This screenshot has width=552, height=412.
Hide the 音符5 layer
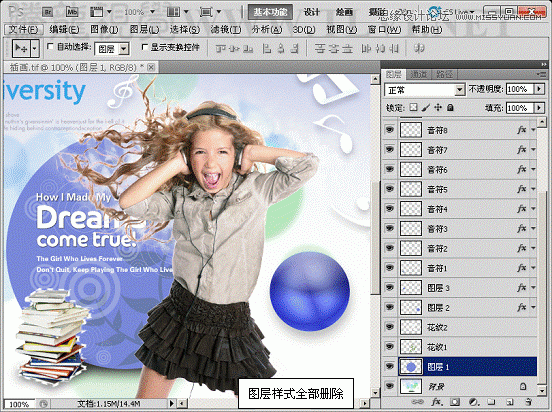(x=389, y=189)
